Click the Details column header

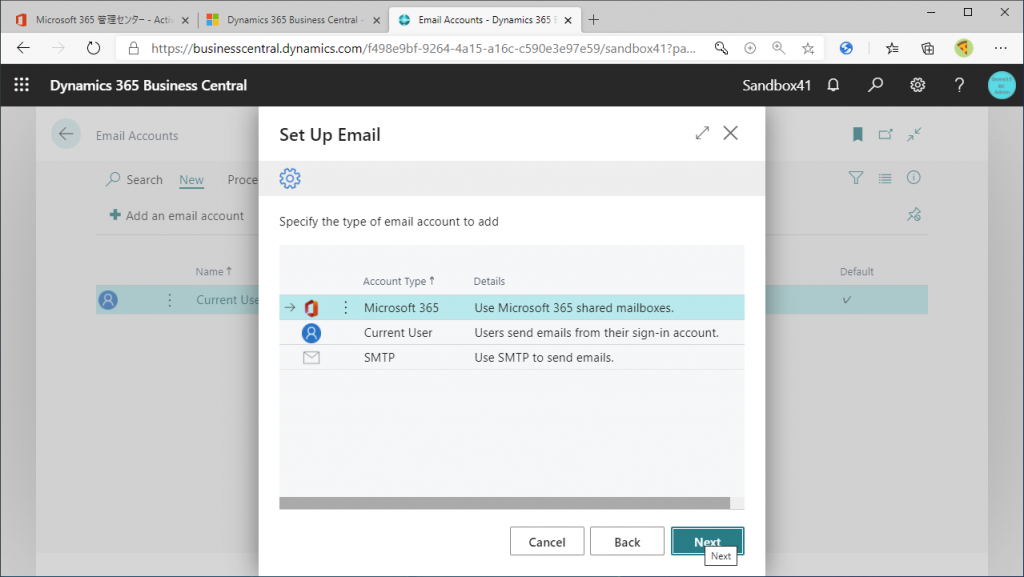[489, 281]
